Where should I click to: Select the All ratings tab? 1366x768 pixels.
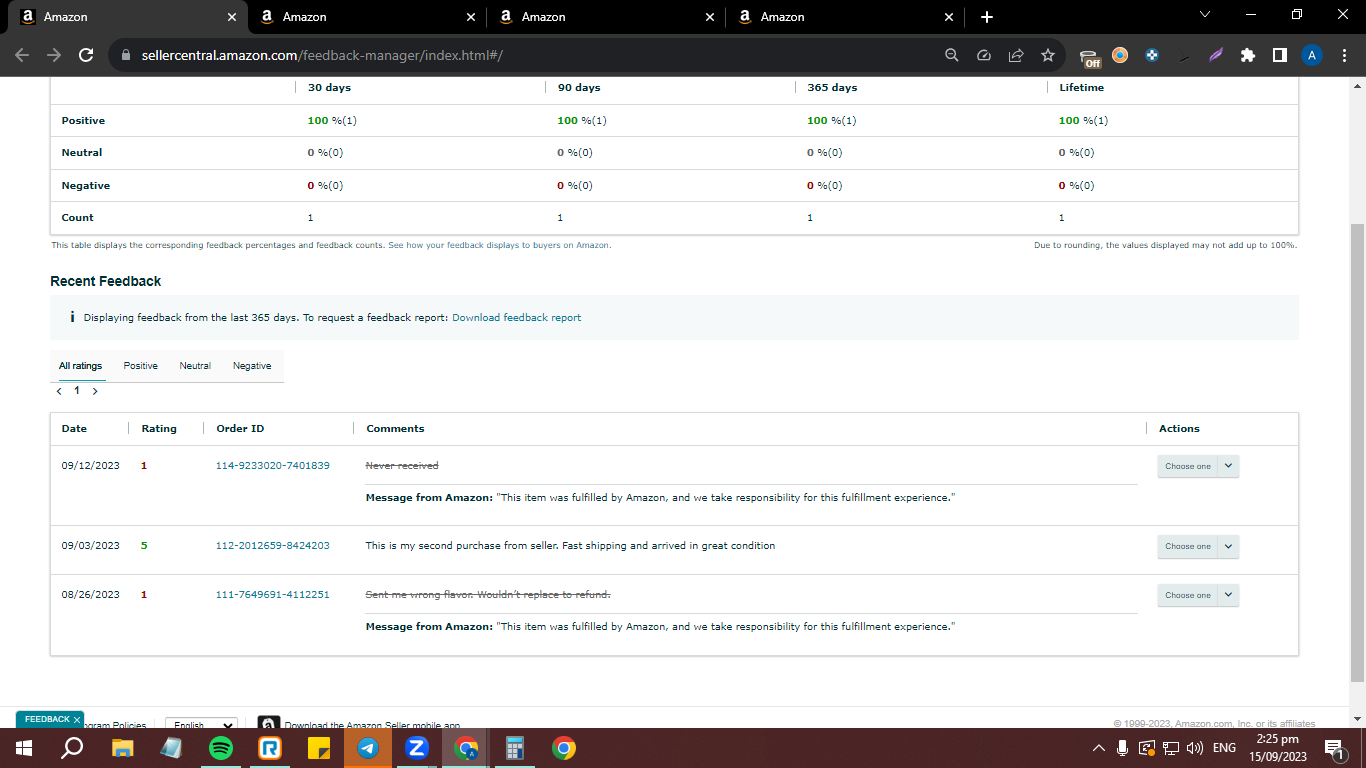[80, 366]
